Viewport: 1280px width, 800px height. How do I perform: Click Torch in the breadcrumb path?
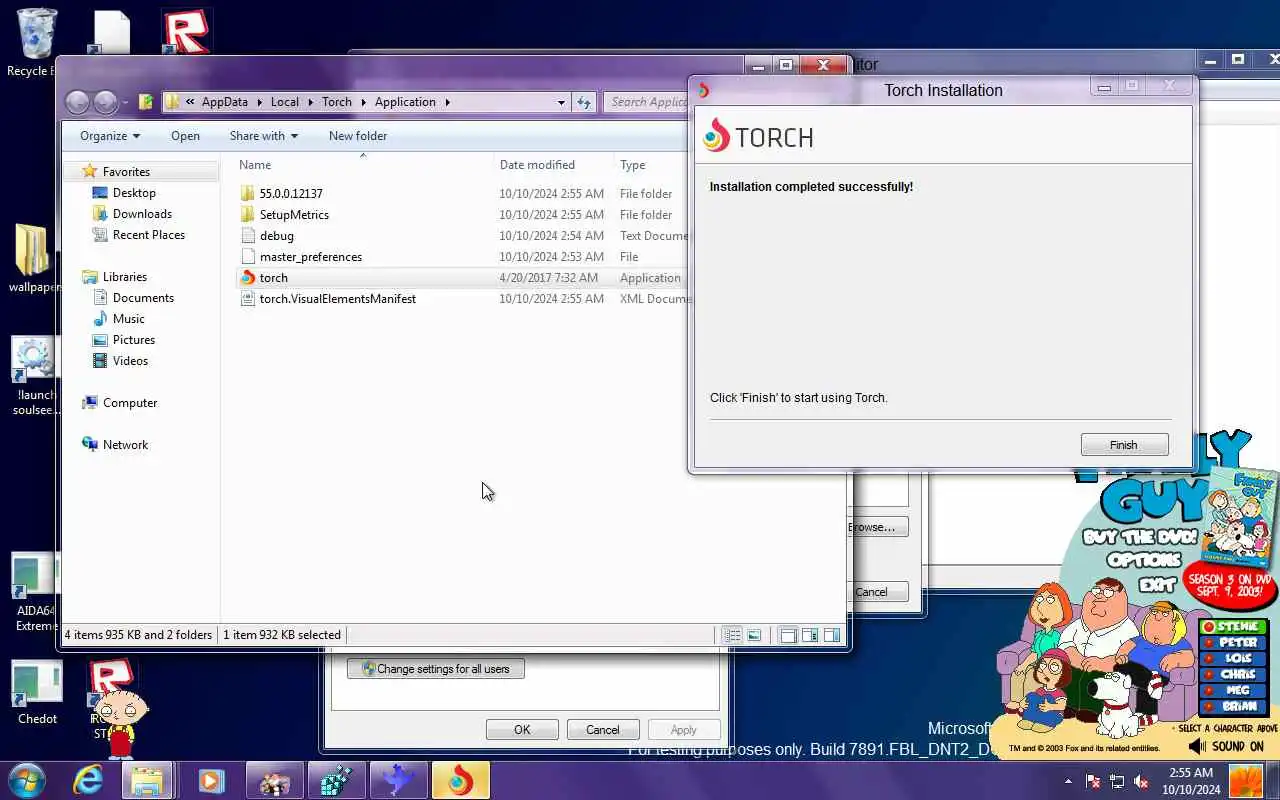click(x=337, y=102)
